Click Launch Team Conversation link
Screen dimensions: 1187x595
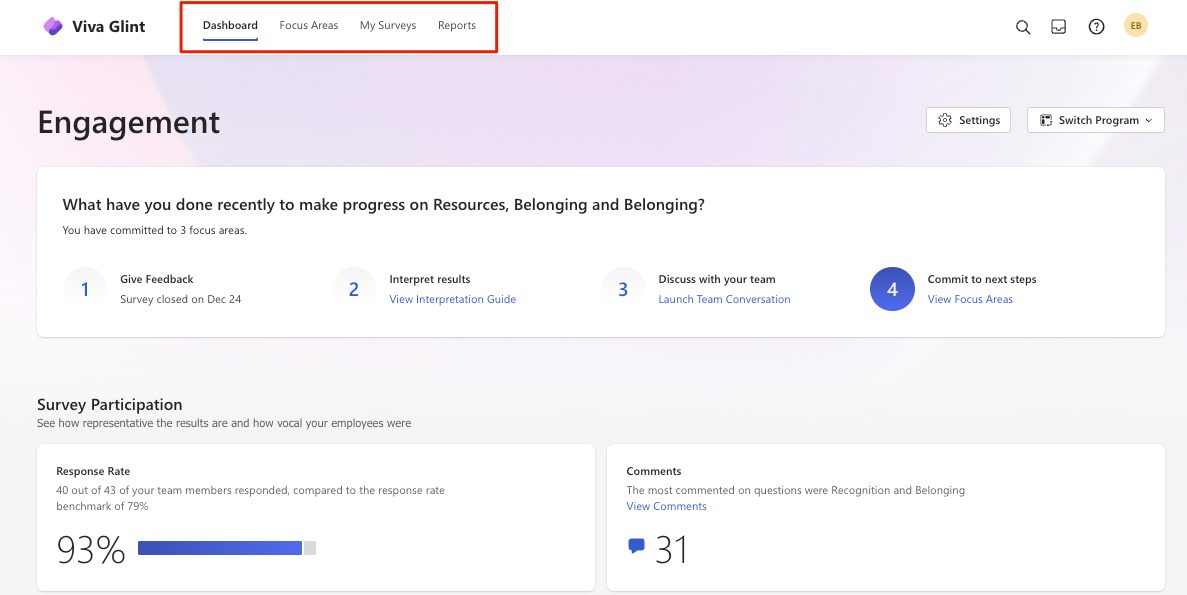point(724,299)
